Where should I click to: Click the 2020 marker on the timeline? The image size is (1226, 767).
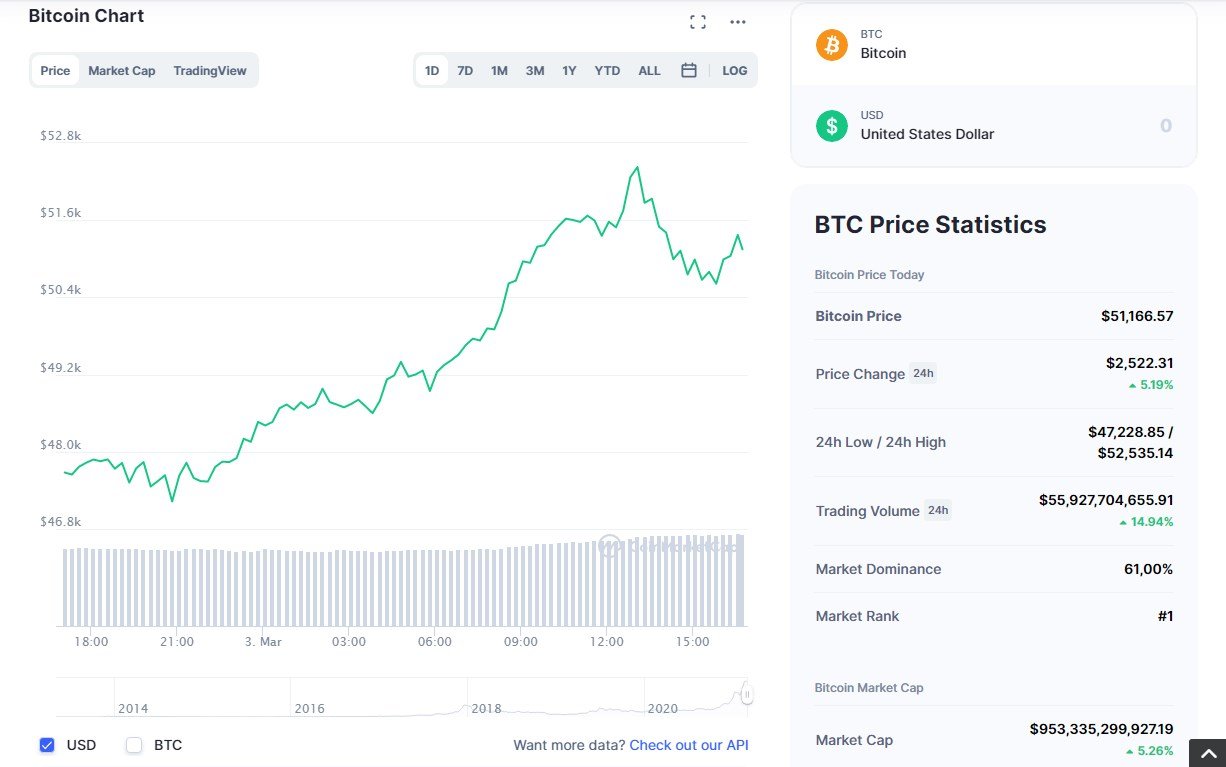663,708
